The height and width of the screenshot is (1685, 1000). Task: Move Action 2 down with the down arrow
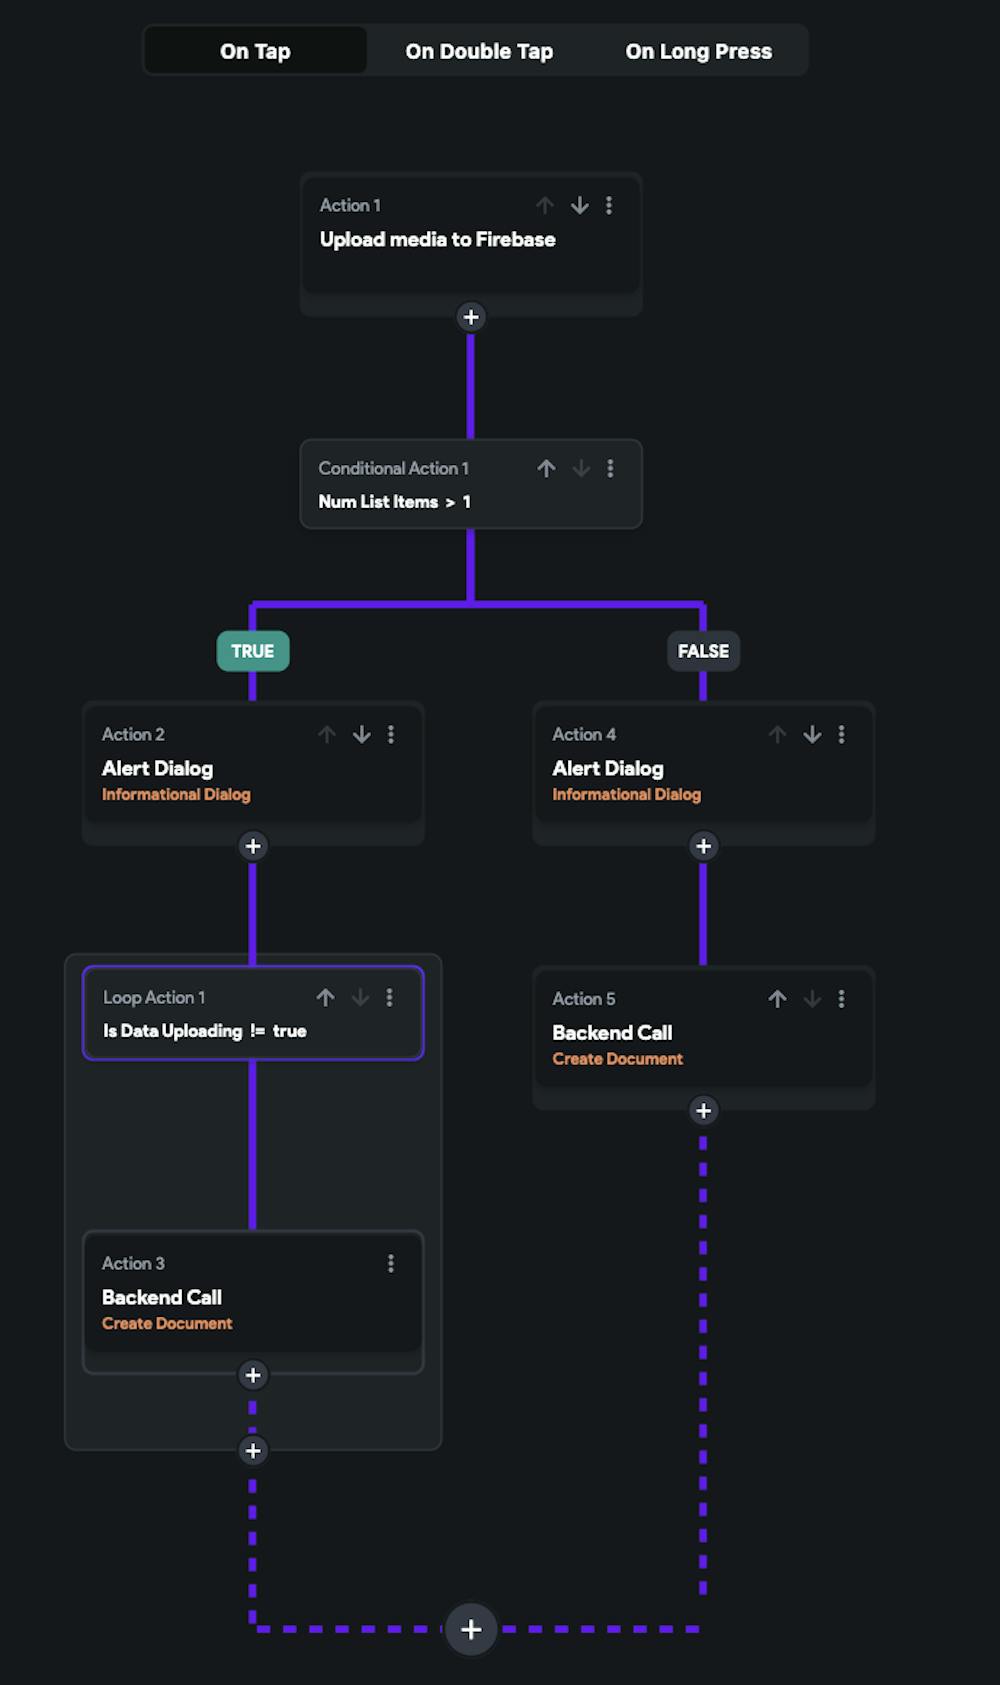pyautogui.click(x=361, y=734)
